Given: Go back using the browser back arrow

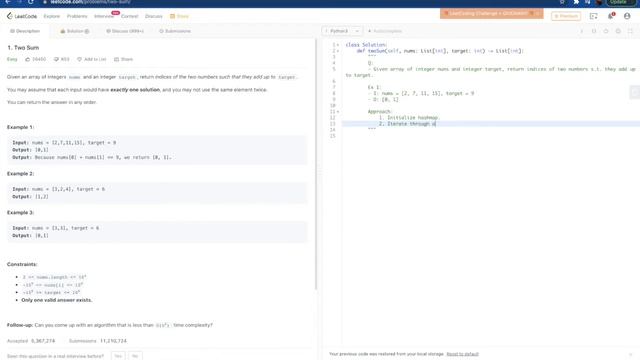Looking at the screenshot, I should pos(8,2).
